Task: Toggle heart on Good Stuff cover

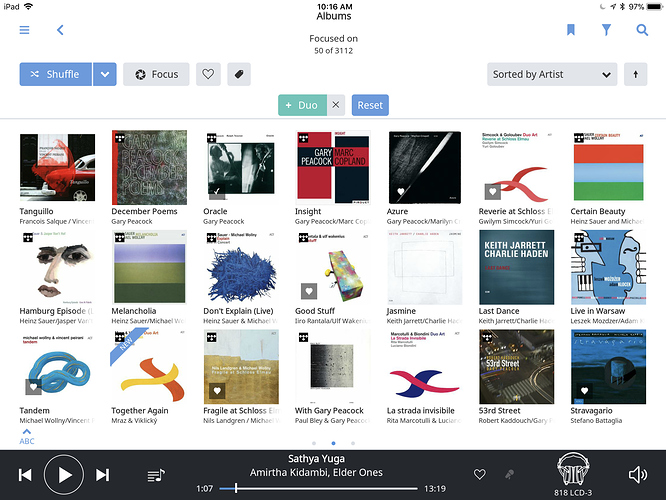Action: click(x=309, y=291)
